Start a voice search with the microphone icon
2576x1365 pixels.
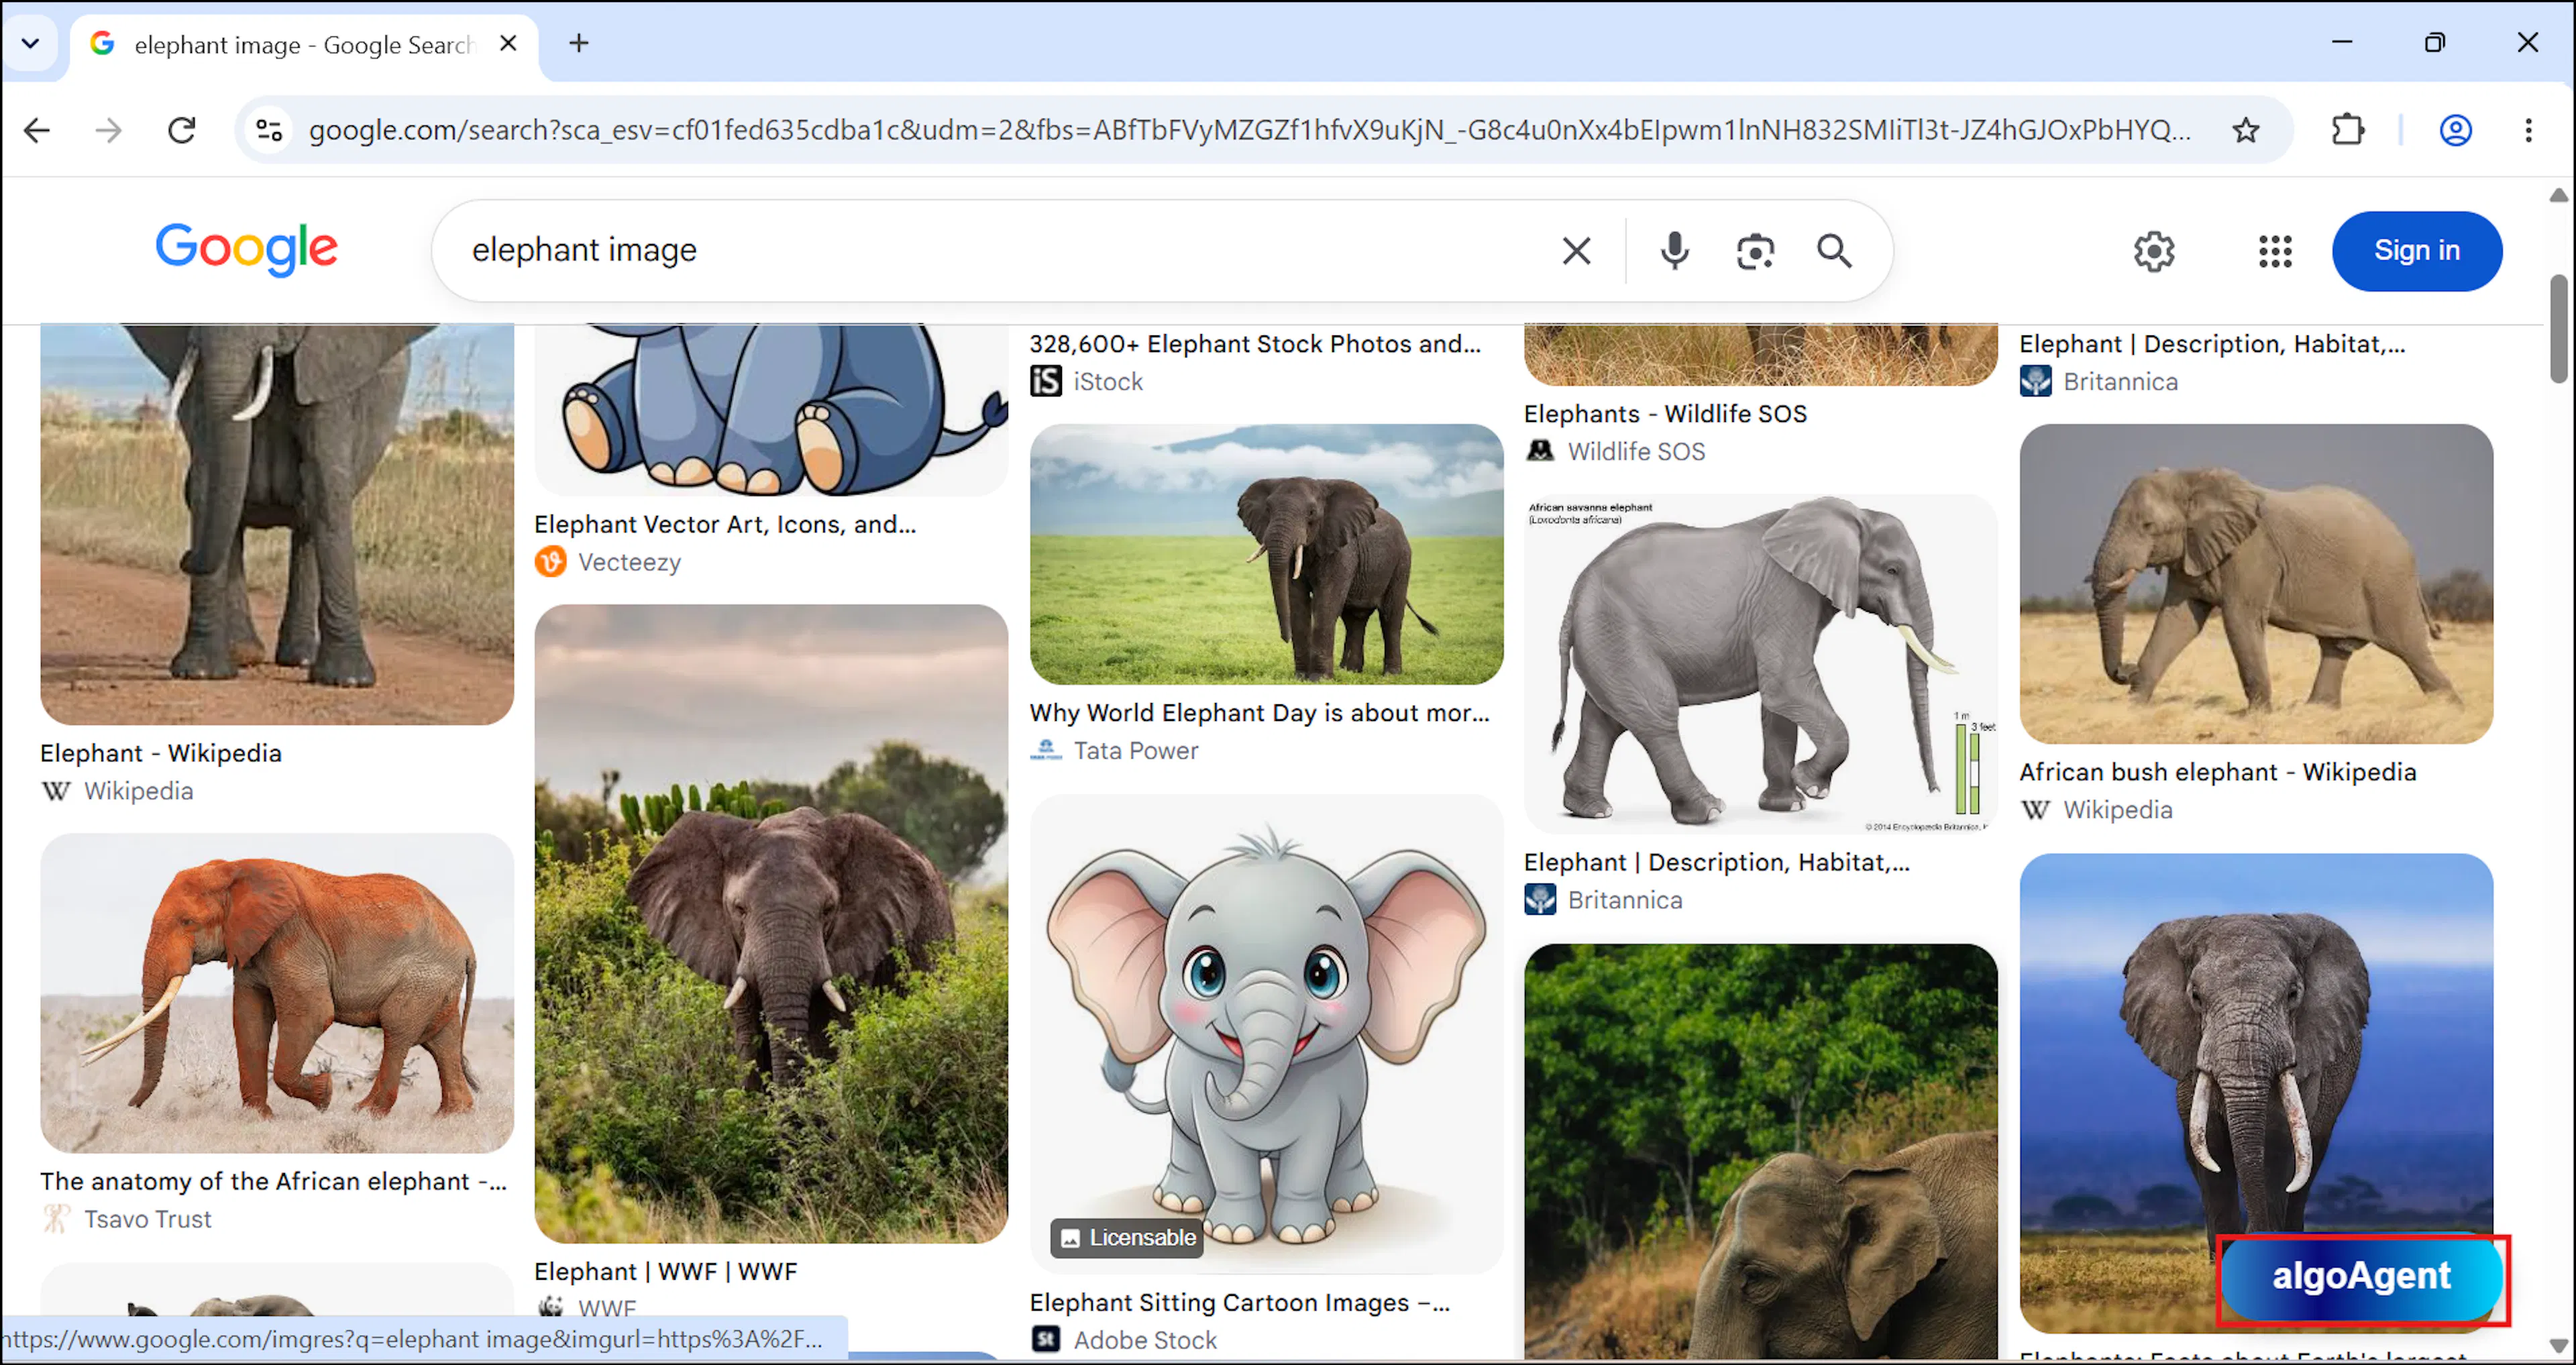[1675, 251]
